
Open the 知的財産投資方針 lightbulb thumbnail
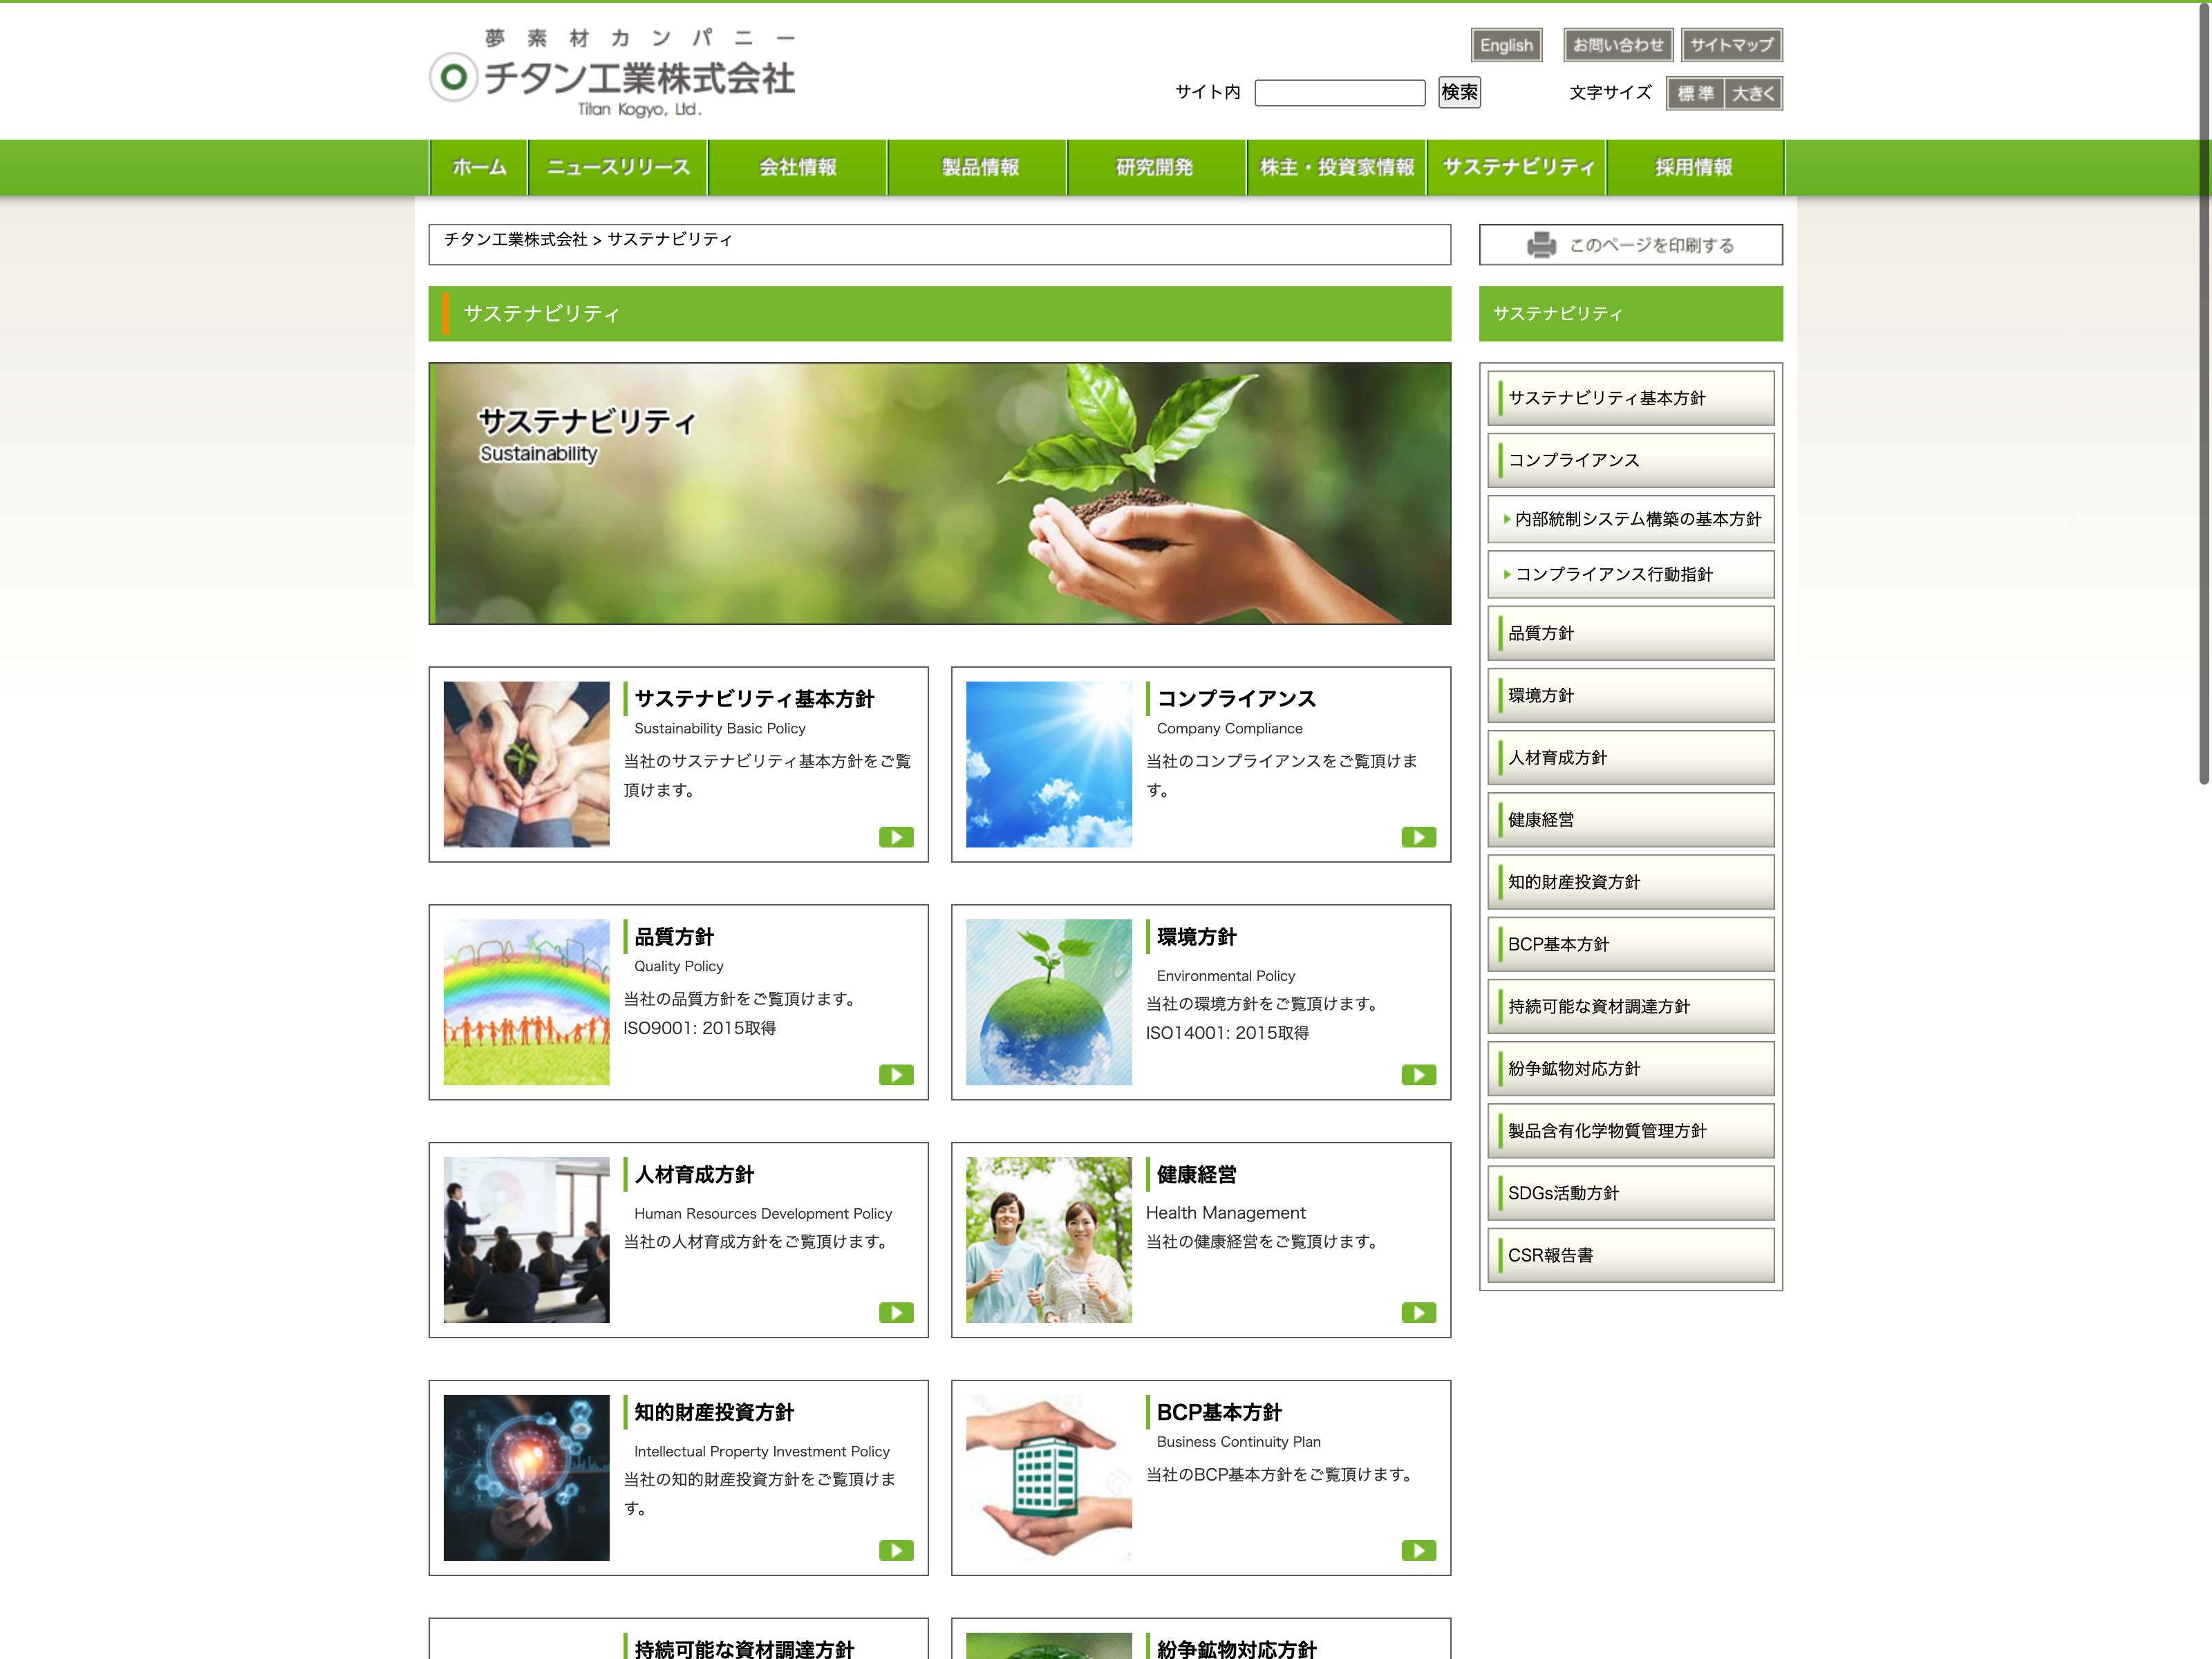(x=526, y=1477)
